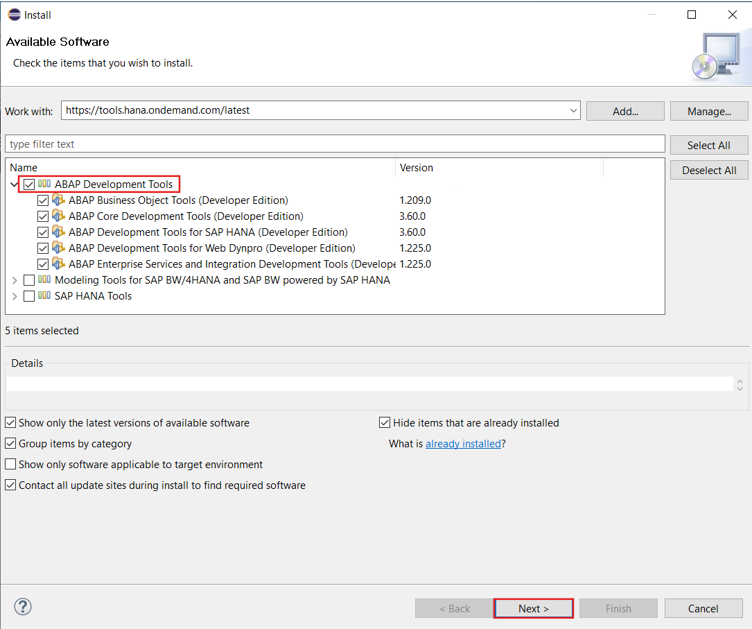Click the Manage... button
Viewport: 752px width, 629px height.
(x=709, y=111)
